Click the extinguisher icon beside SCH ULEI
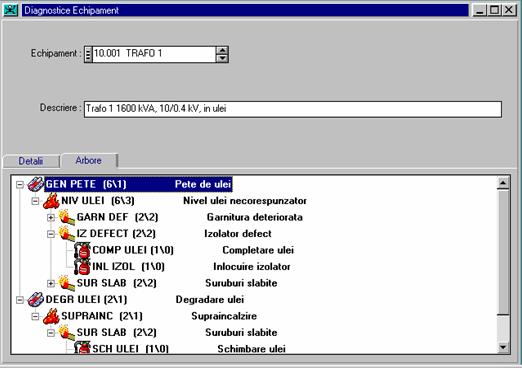The height and width of the screenshot is (368, 522). [82, 348]
